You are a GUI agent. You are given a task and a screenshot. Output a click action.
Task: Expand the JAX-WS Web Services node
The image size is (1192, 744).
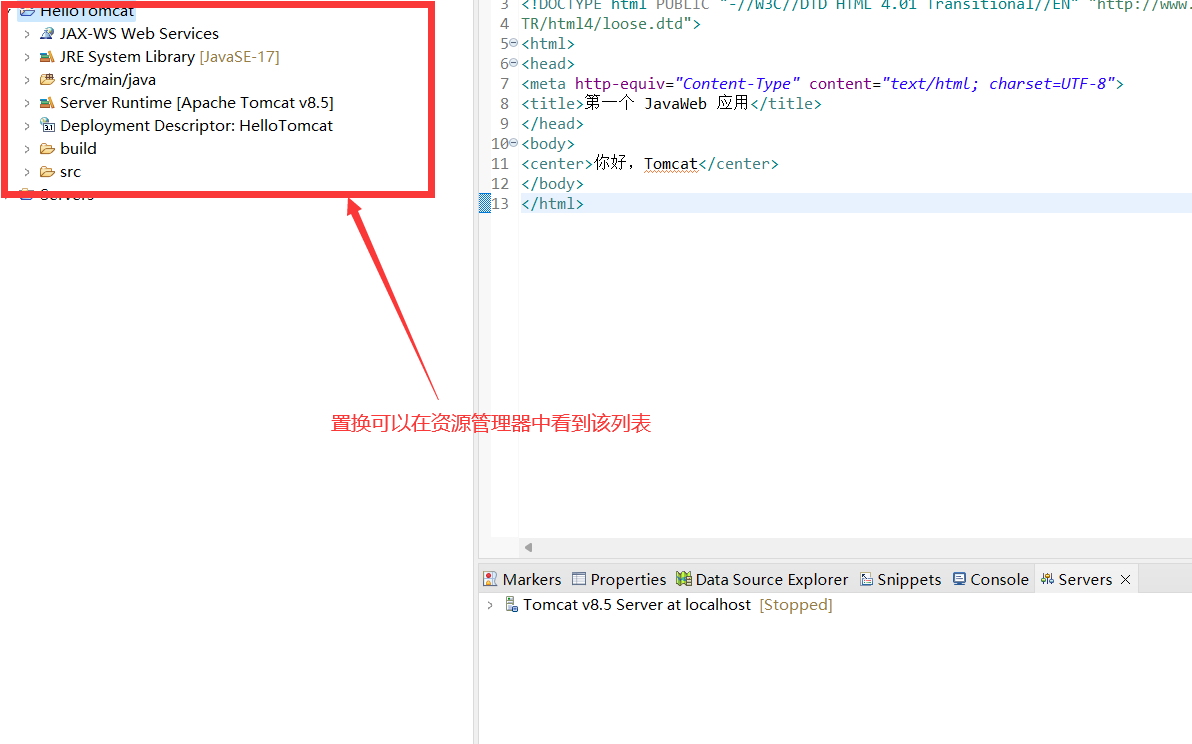point(27,34)
